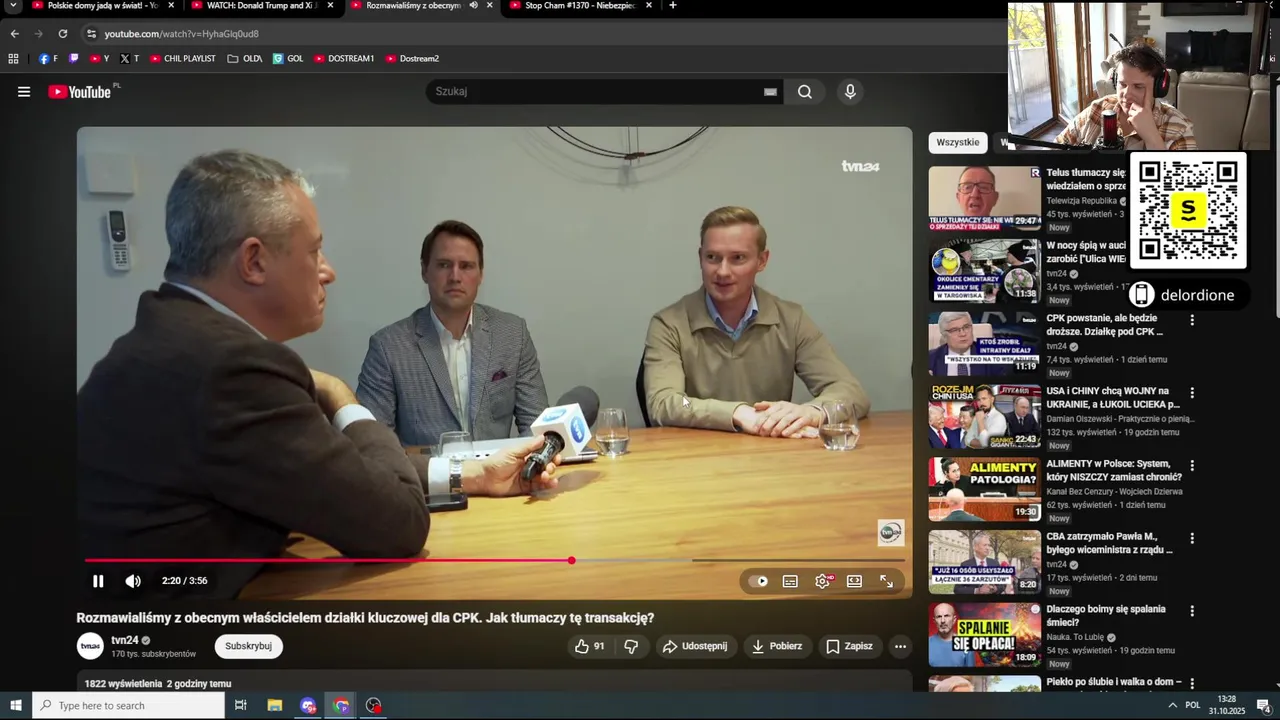The image size is (1280, 720).
Task: Open the GOL bookmark
Action: click(x=288, y=59)
